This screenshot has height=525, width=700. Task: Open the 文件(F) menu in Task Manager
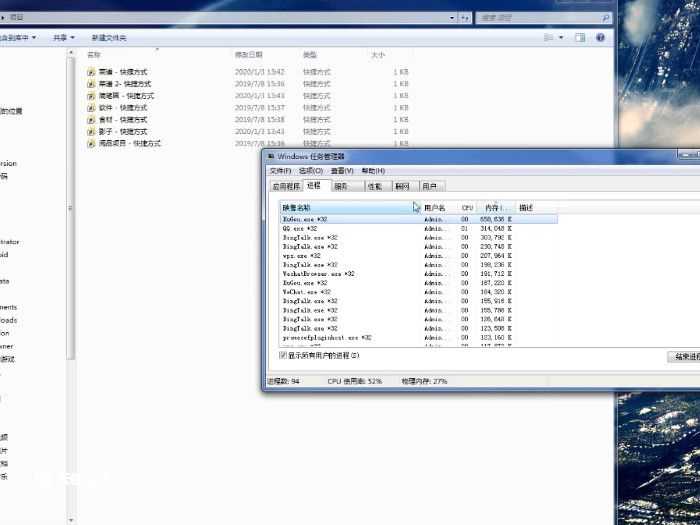point(280,171)
